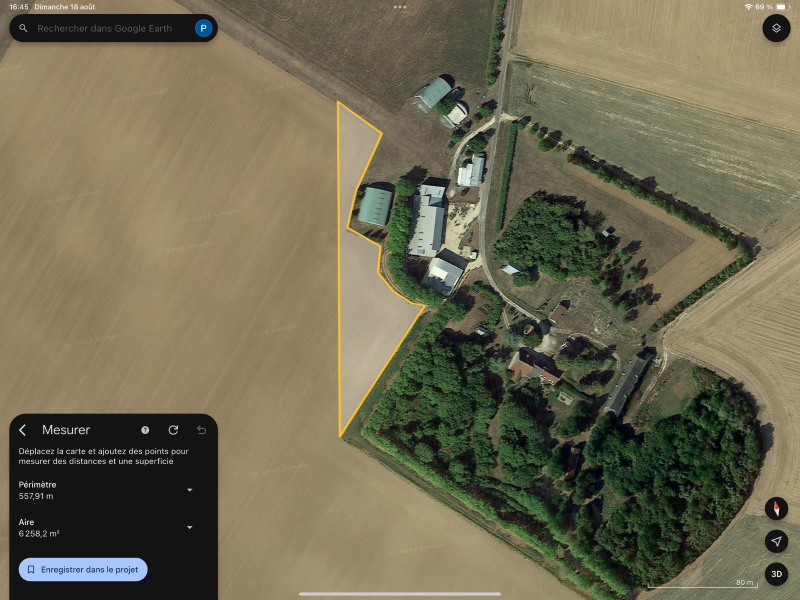Go back from the Mesurer panel
800x600 pixels.
(x=22, y=430)
